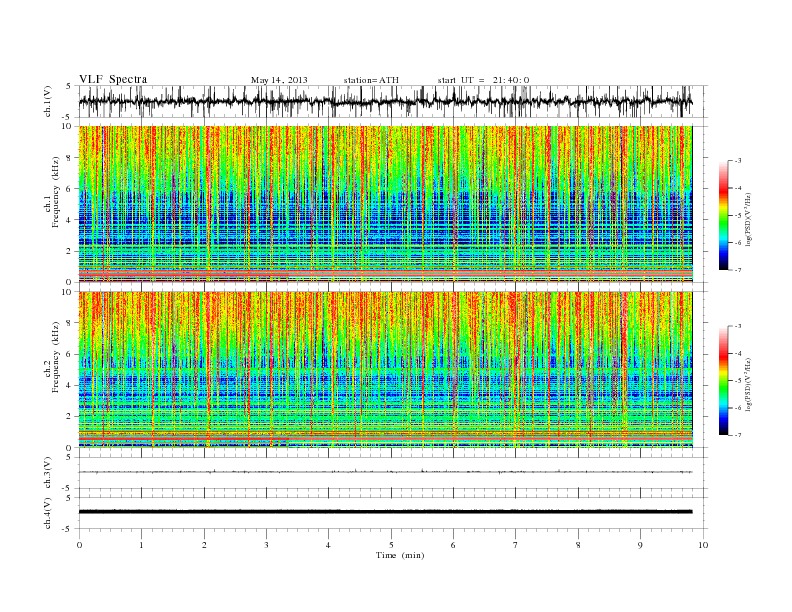Click the ch.1 spectrogram color bar
Viewport: 792px width, 612px height.
pyautogui.click(x=723, y=215)
